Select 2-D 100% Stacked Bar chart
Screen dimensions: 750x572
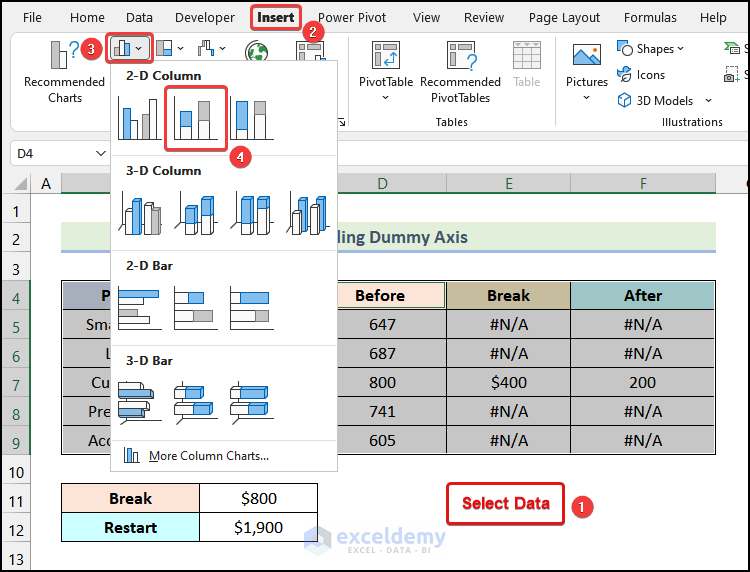coord(252,308)
